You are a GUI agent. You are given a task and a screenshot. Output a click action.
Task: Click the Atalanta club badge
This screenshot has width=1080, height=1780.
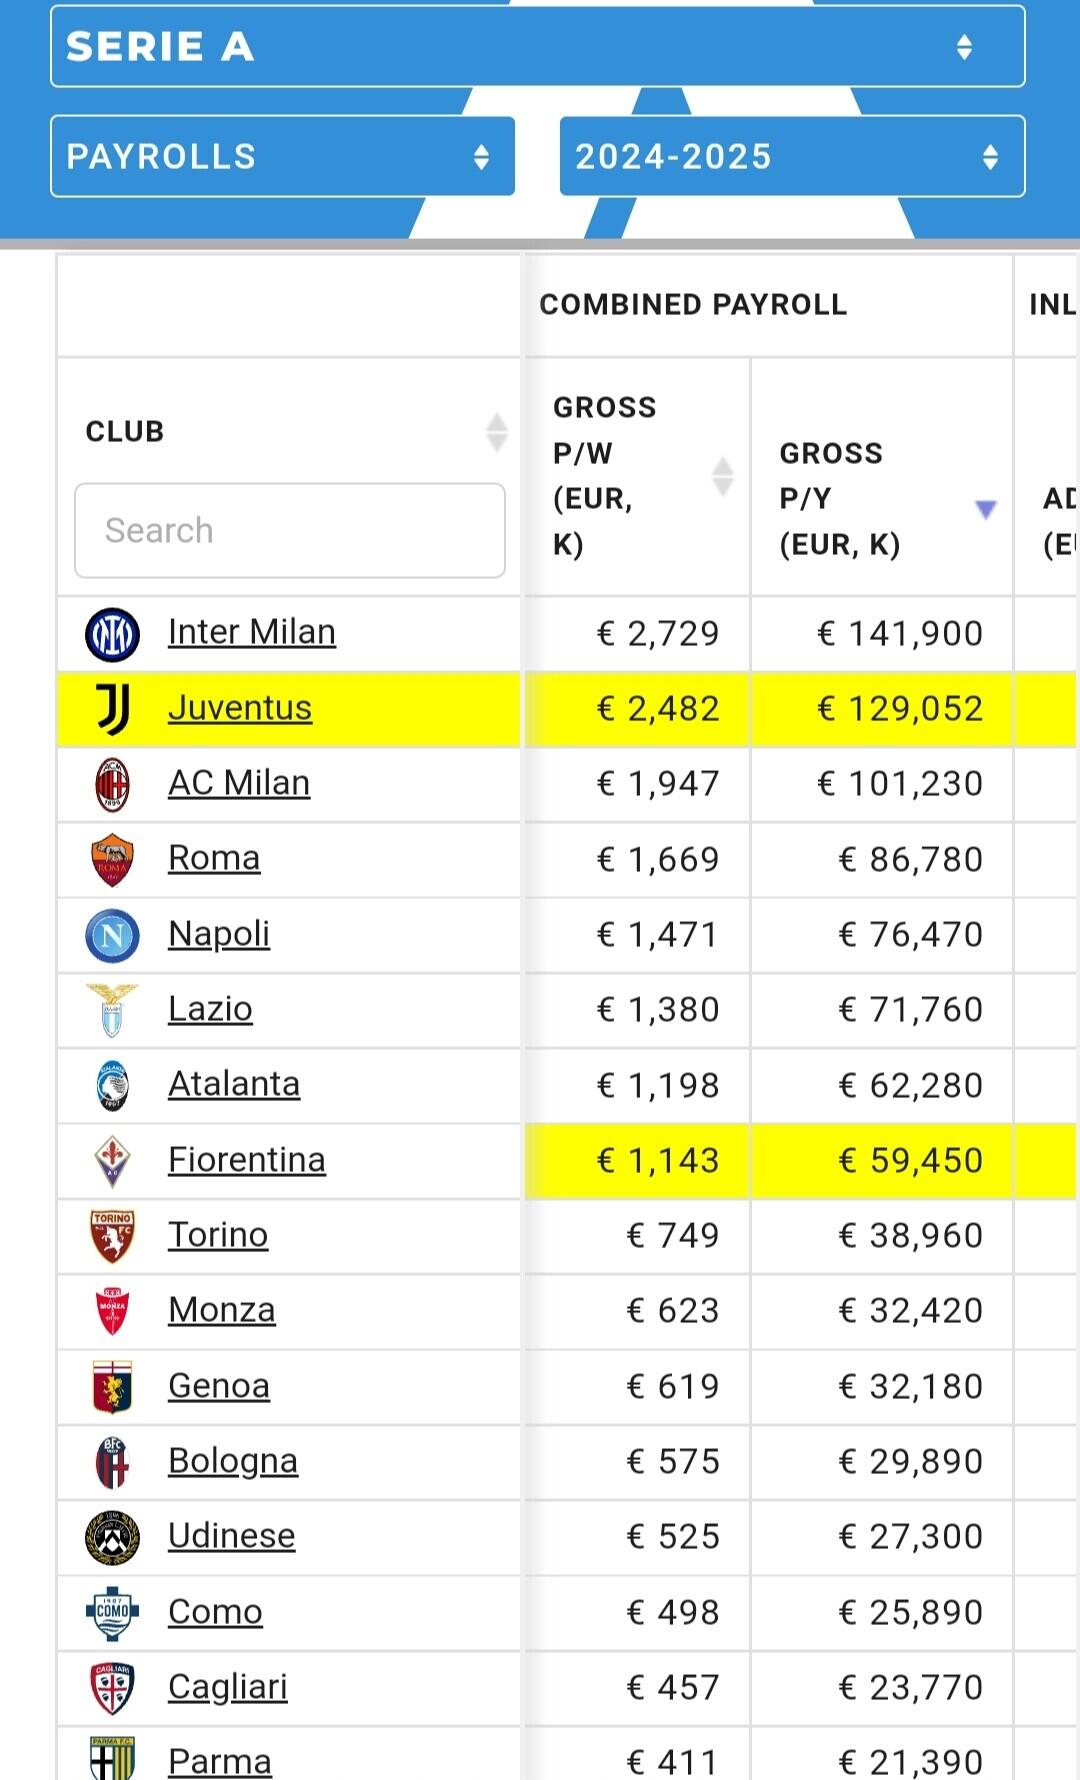112,1085
